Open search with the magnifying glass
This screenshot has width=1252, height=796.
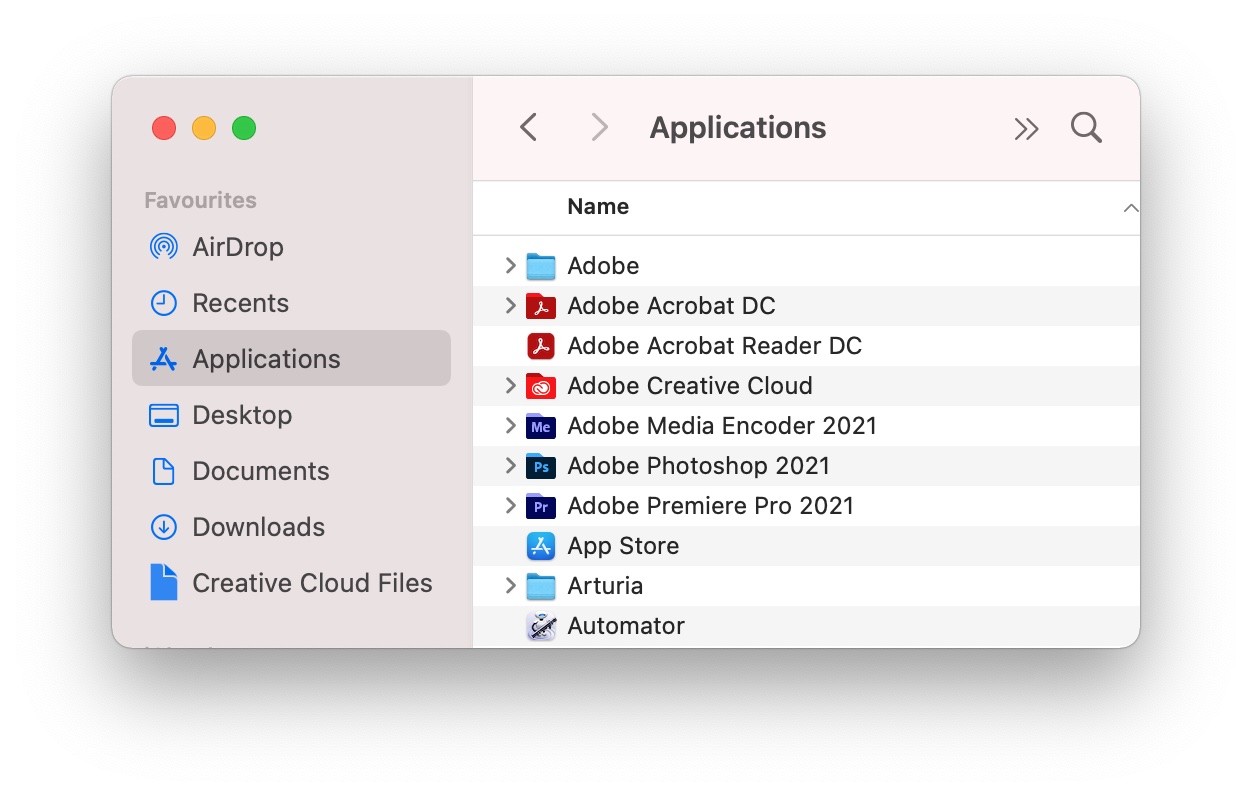click(1086, 128)
